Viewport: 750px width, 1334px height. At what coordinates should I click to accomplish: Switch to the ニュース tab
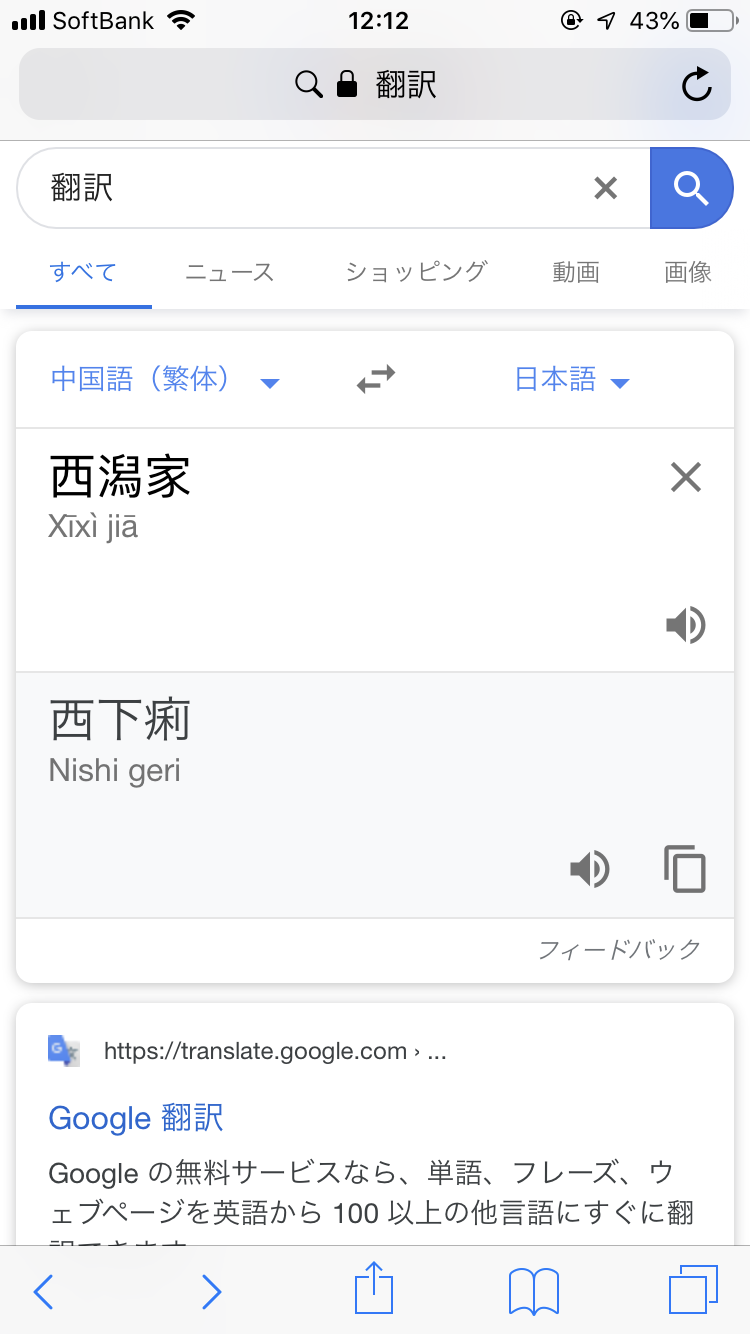click(x=229, y=272)
